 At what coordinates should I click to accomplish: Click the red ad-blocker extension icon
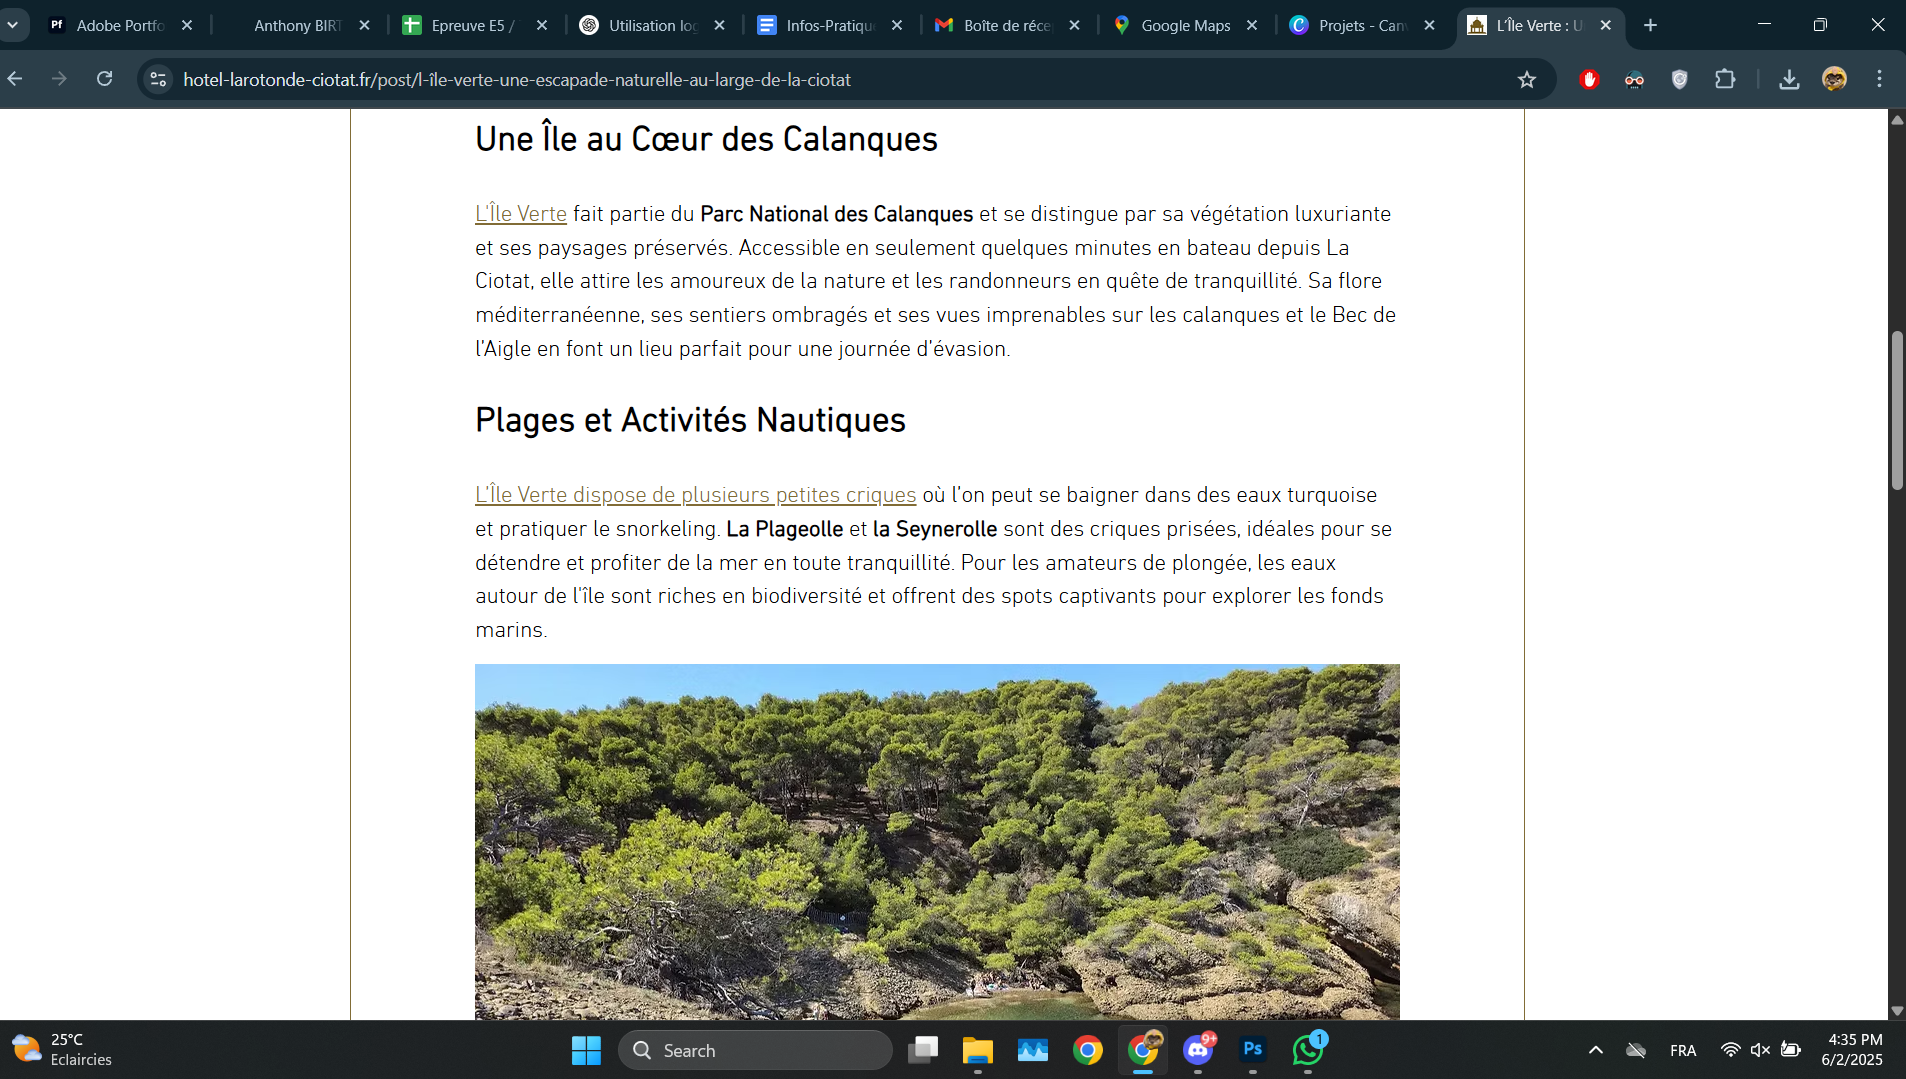[1589, 80]
